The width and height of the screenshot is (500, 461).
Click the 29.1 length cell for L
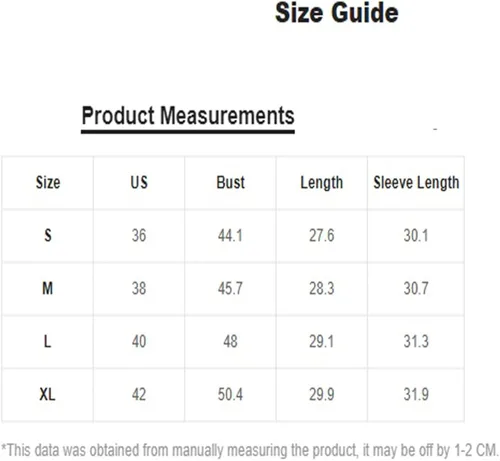[x=321, y=341]
